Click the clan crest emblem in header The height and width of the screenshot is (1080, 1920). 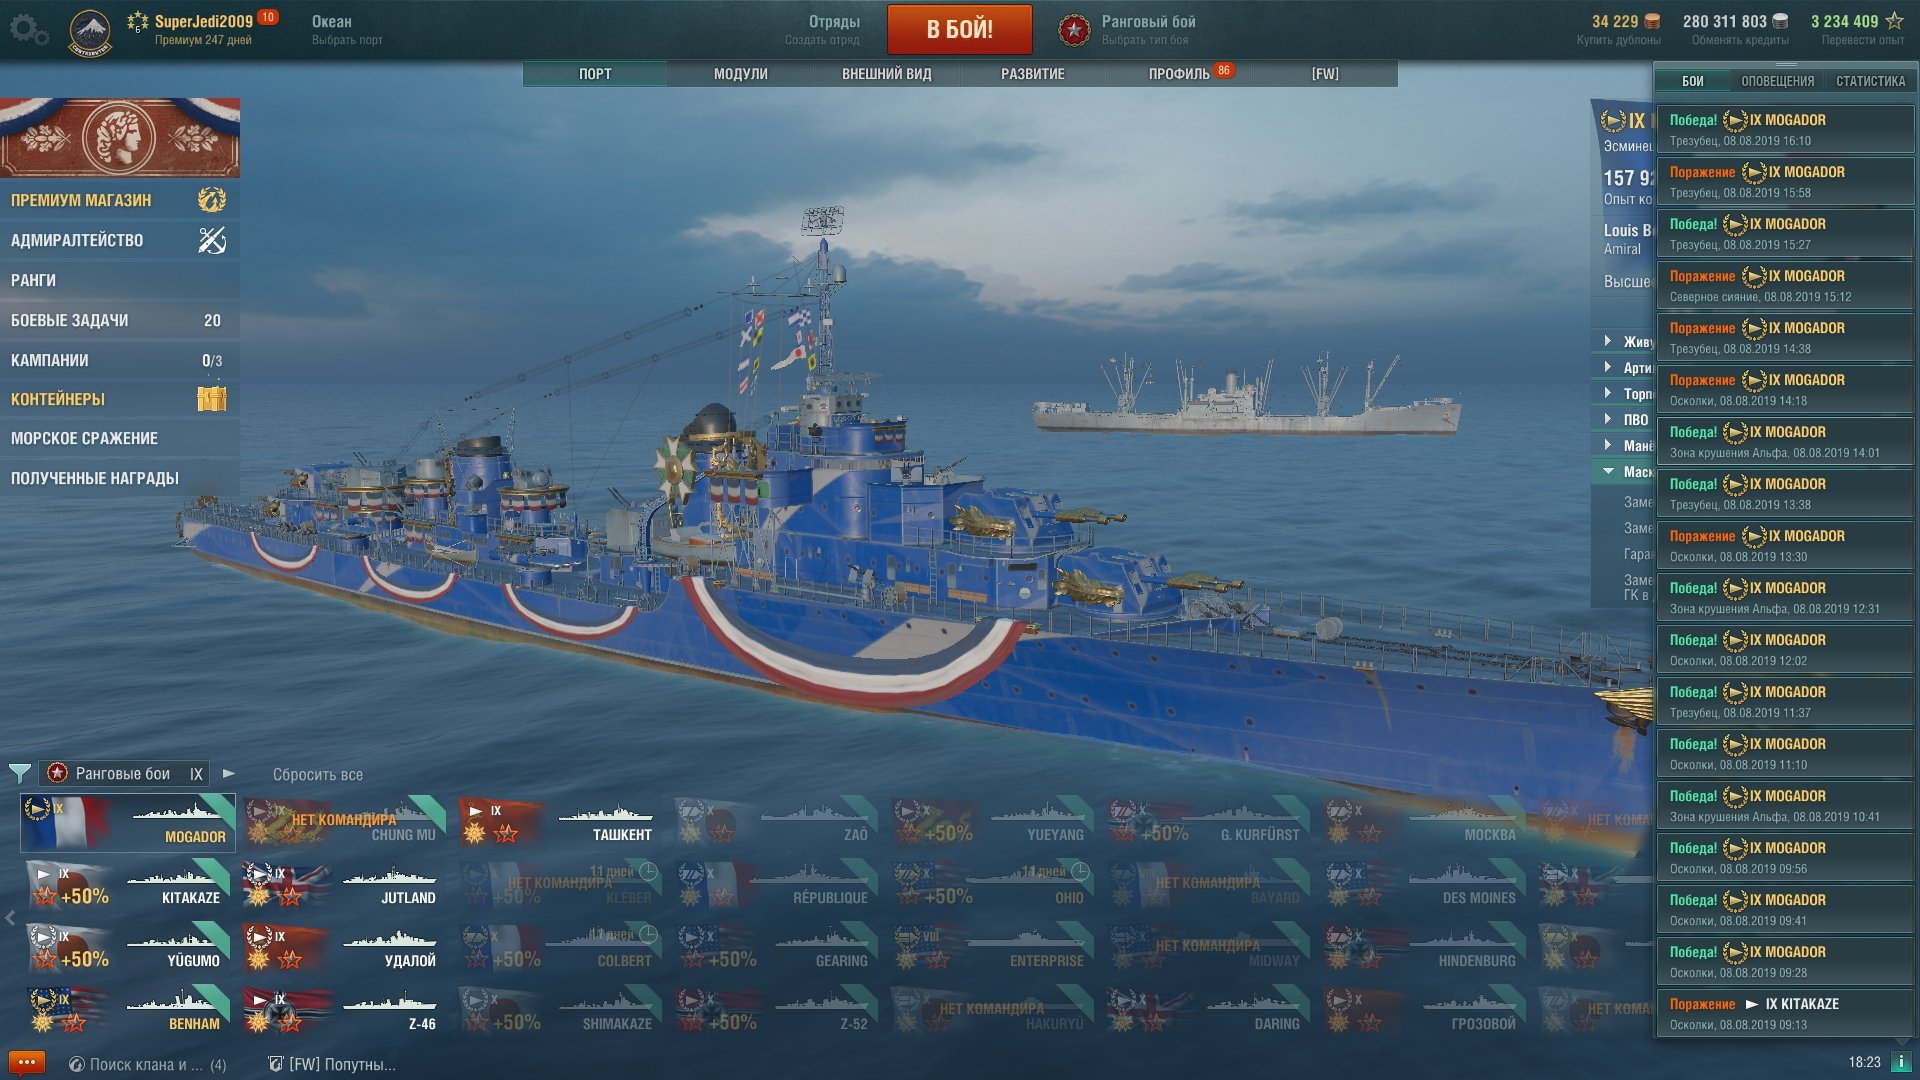[x=90, y=33]
